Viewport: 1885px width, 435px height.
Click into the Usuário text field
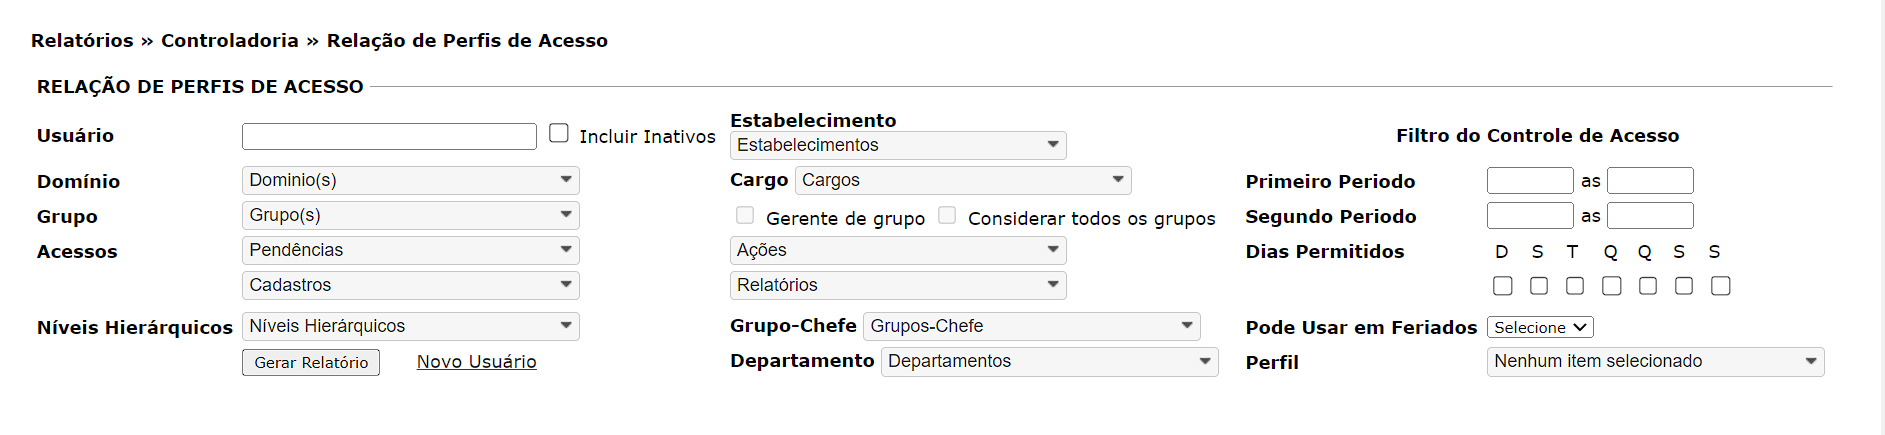click(389, 136)
